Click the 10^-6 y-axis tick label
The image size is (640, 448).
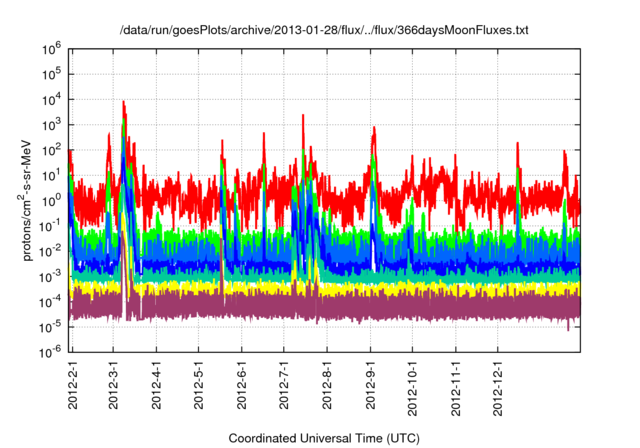[50, 352]
